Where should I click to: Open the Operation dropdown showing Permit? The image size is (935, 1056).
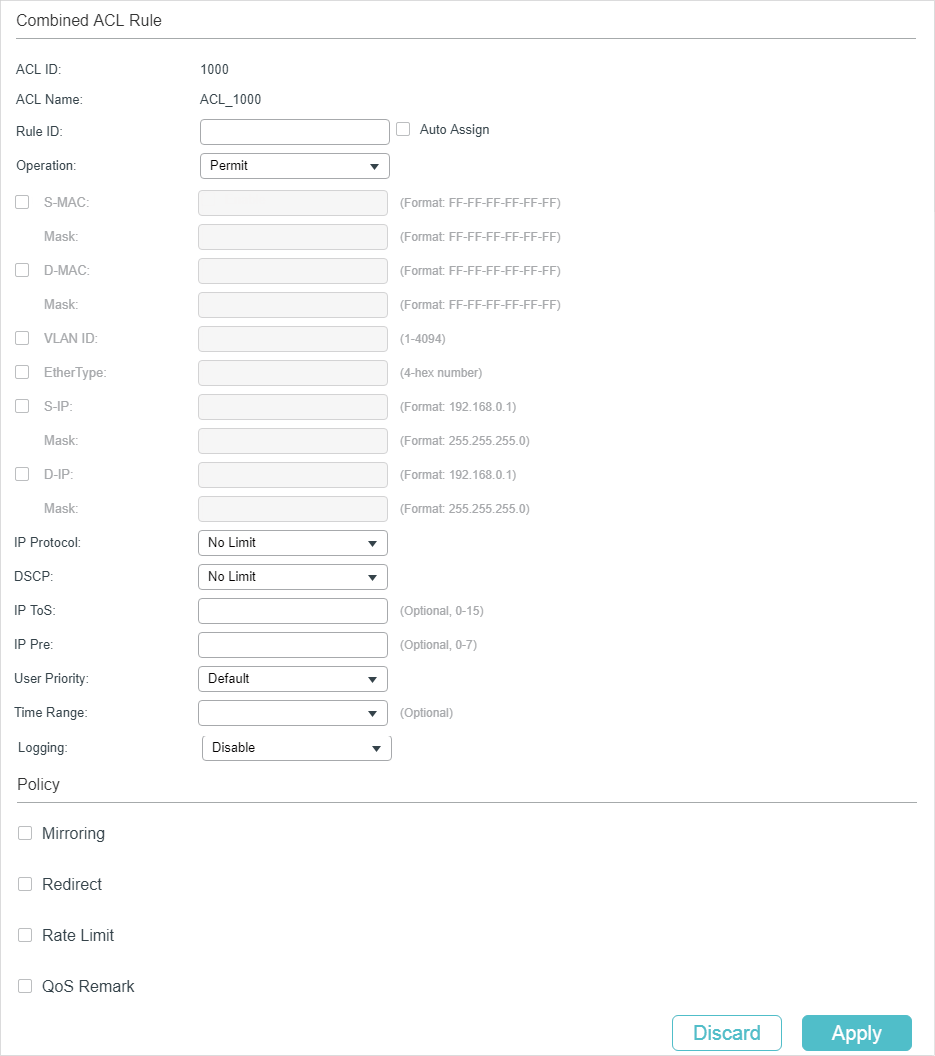click(x=294, y=166)
